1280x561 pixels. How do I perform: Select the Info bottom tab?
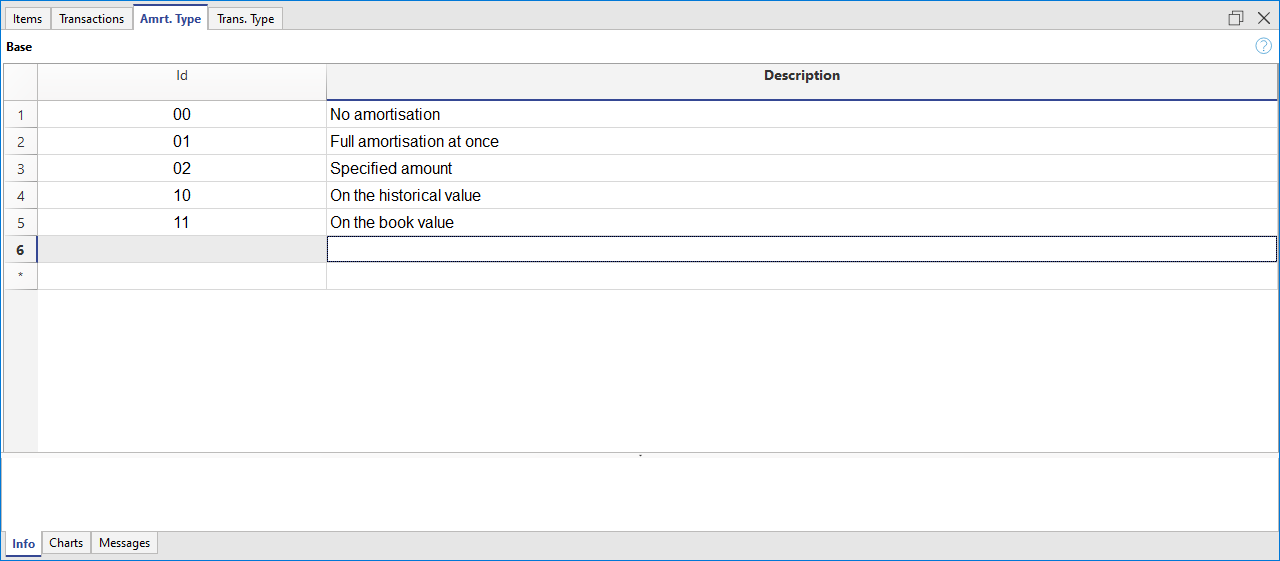(x=24, y=544)
